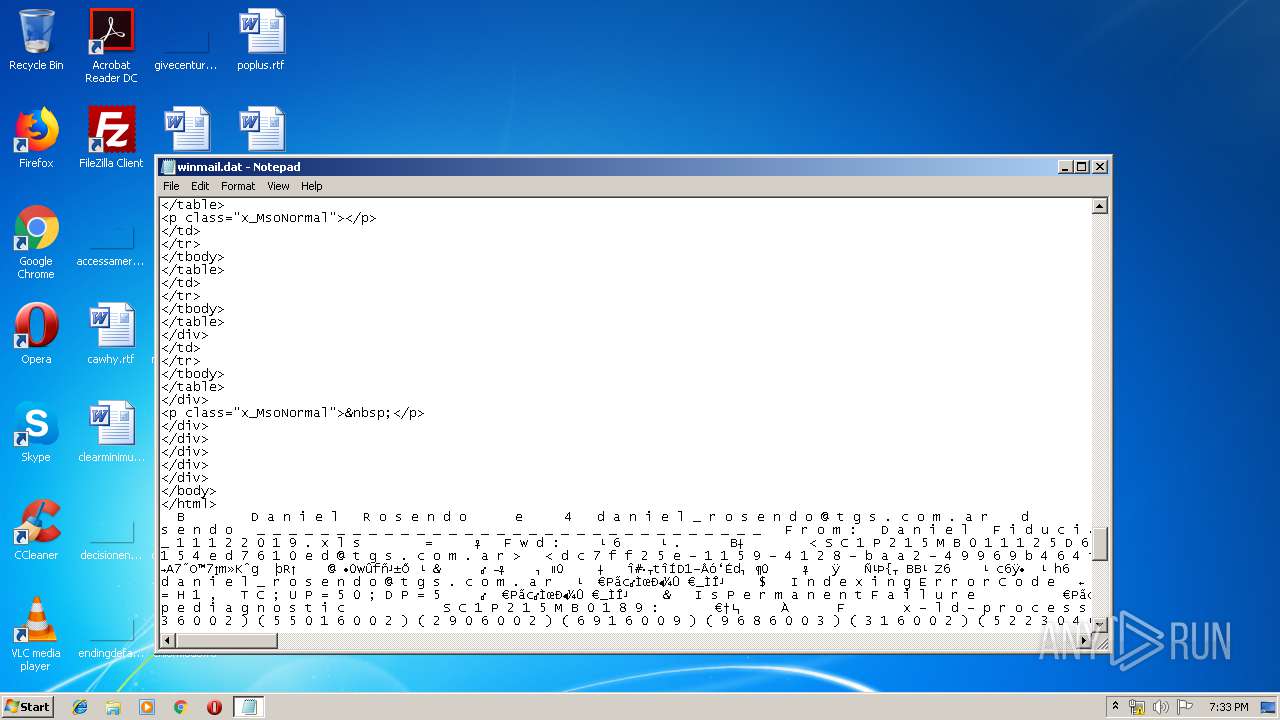Open the clearminimu... Word document
This screenshot has width=1280, height=720.
pos(111,432)
